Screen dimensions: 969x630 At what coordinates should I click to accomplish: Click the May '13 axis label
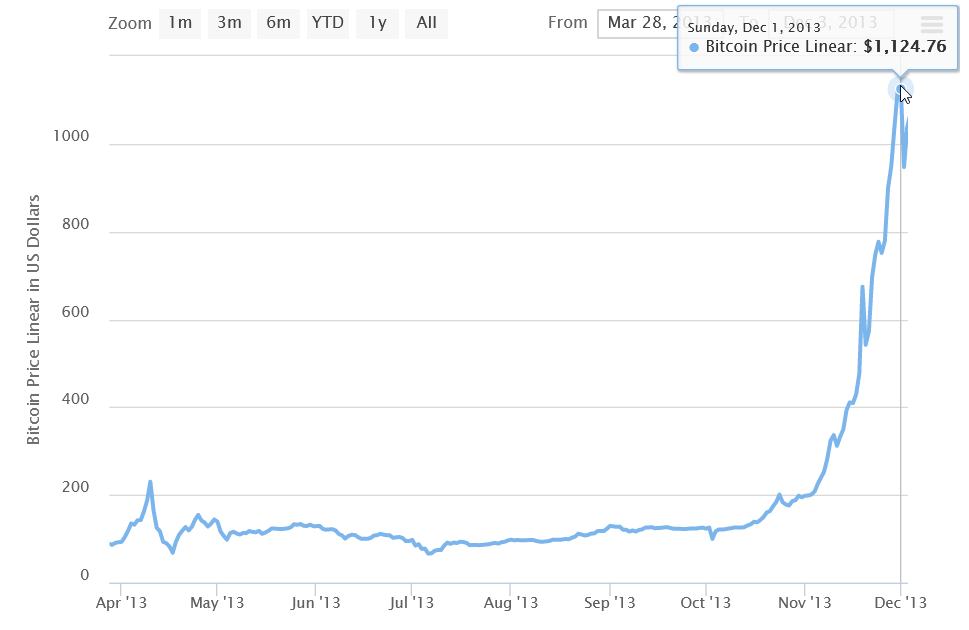[217, 603]
